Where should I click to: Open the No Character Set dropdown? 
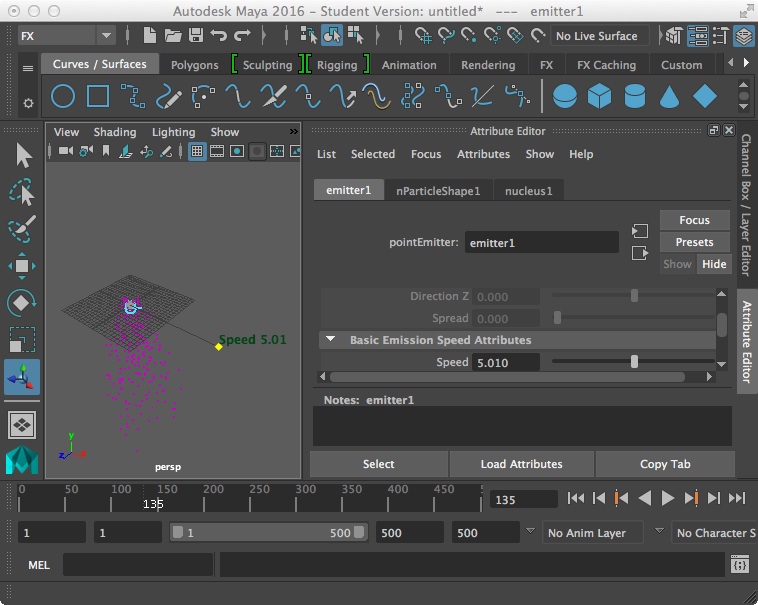pyautogui.click(x=659, y=531)
